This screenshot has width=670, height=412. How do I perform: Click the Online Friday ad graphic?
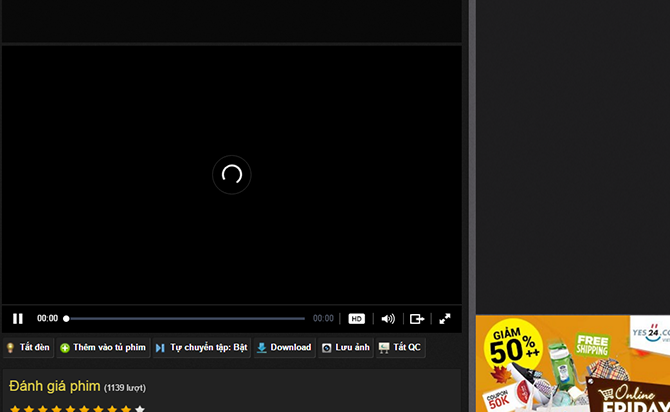630,396
